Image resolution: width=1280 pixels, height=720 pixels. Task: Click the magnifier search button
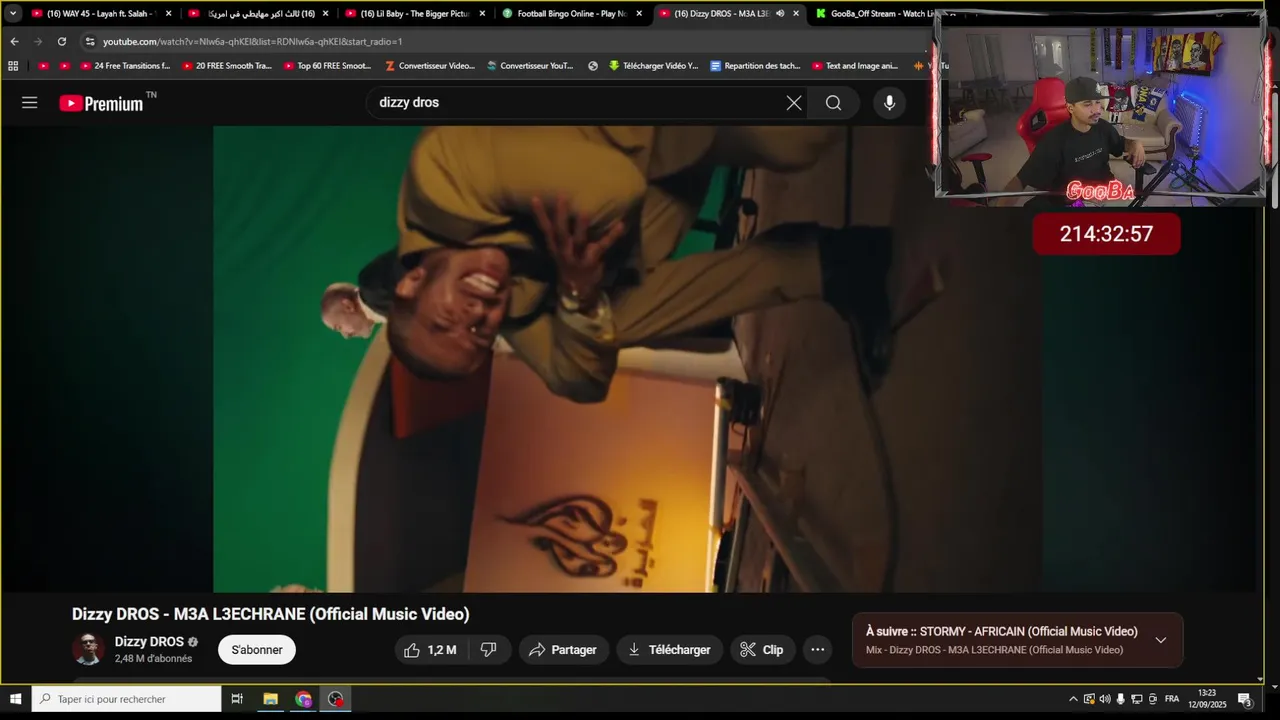(x=833, y=102)
